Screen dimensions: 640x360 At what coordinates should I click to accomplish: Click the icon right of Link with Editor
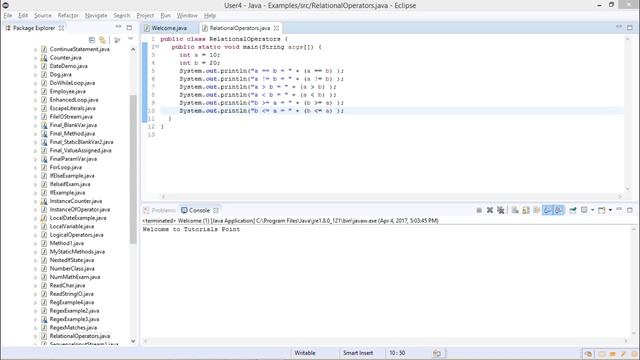pyautogui.click(x=117, y=40)
